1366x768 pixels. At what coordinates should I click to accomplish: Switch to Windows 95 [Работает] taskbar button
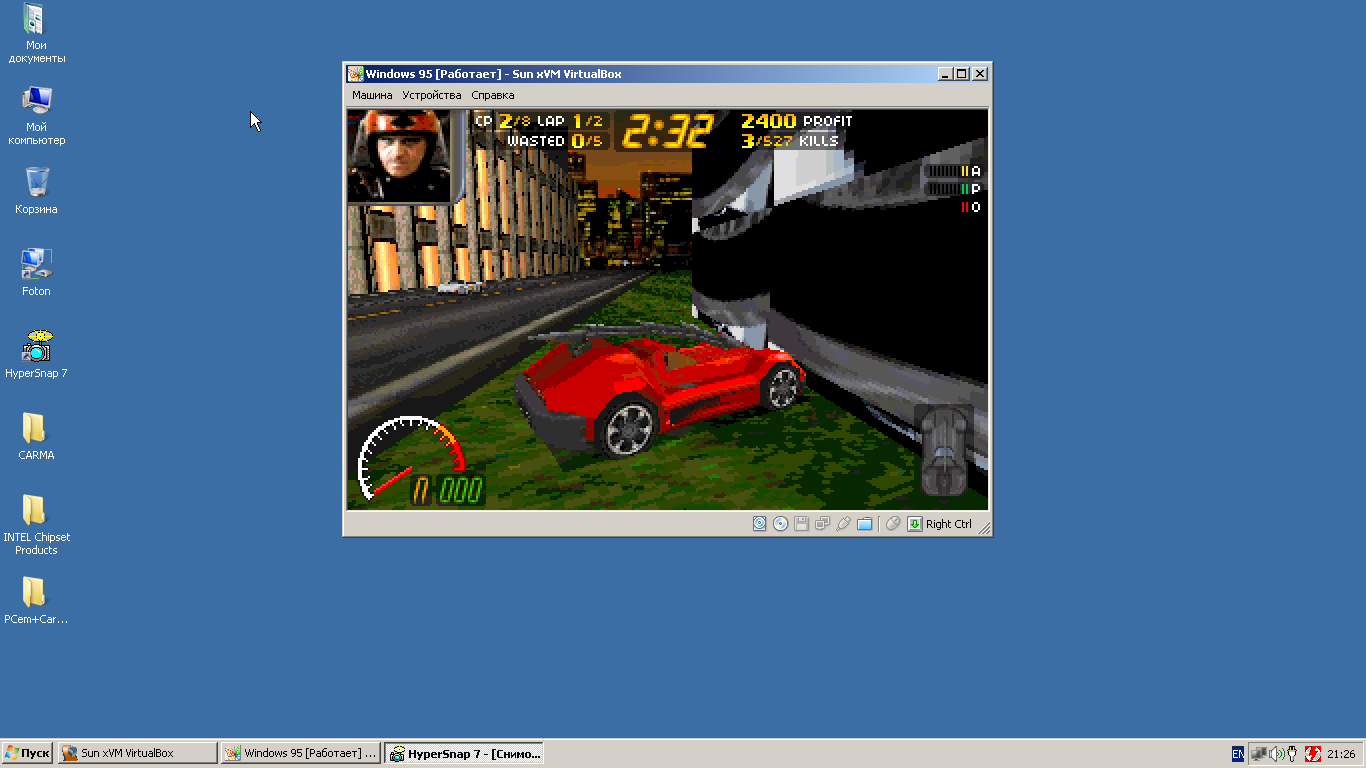click(x=300, y=753)
